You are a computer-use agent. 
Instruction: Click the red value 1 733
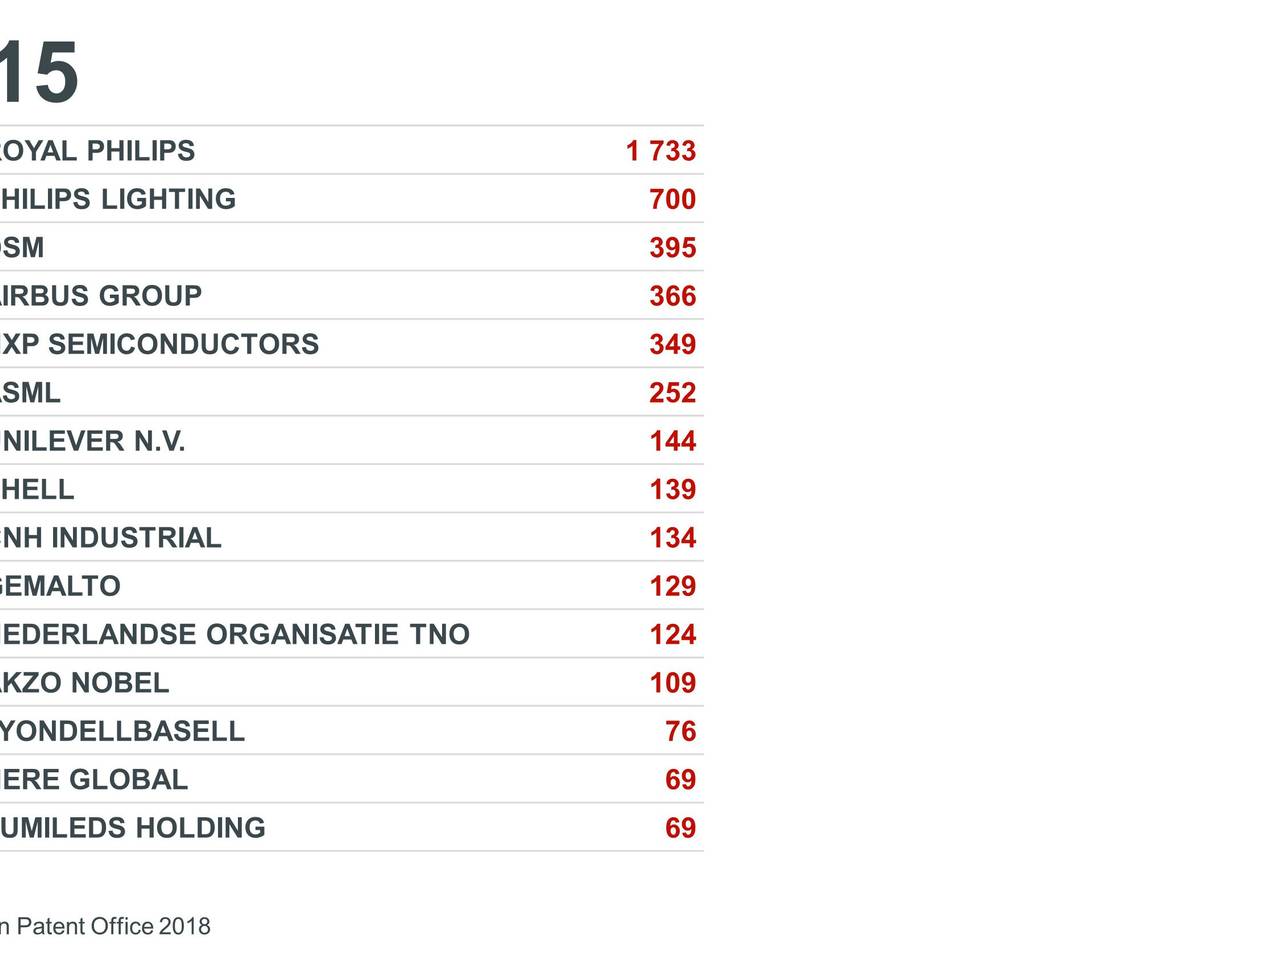(660, 151)
